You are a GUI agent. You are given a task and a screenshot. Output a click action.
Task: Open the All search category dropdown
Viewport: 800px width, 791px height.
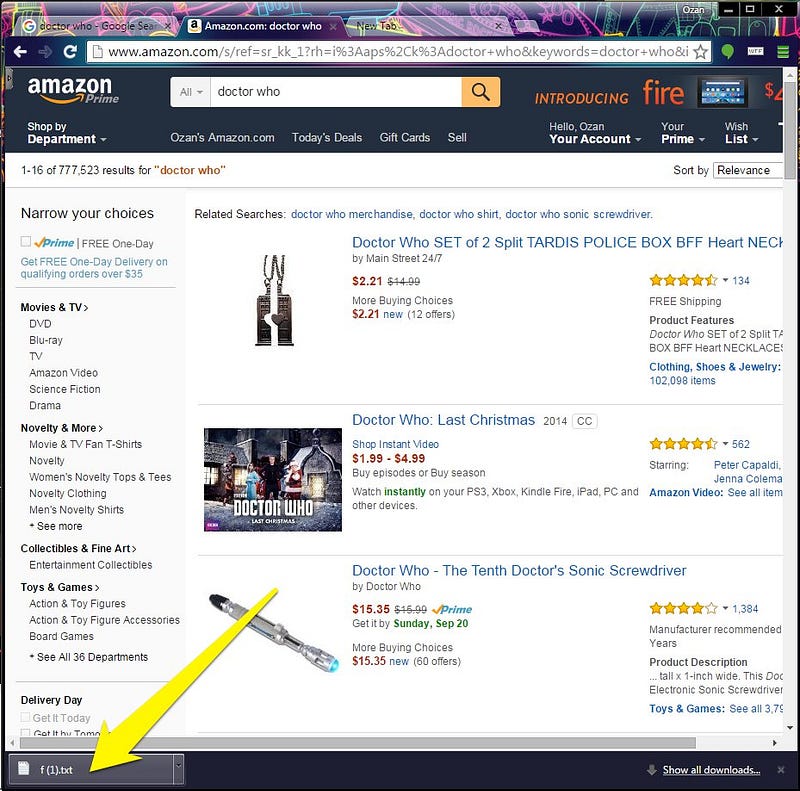(x=190, y=92)
